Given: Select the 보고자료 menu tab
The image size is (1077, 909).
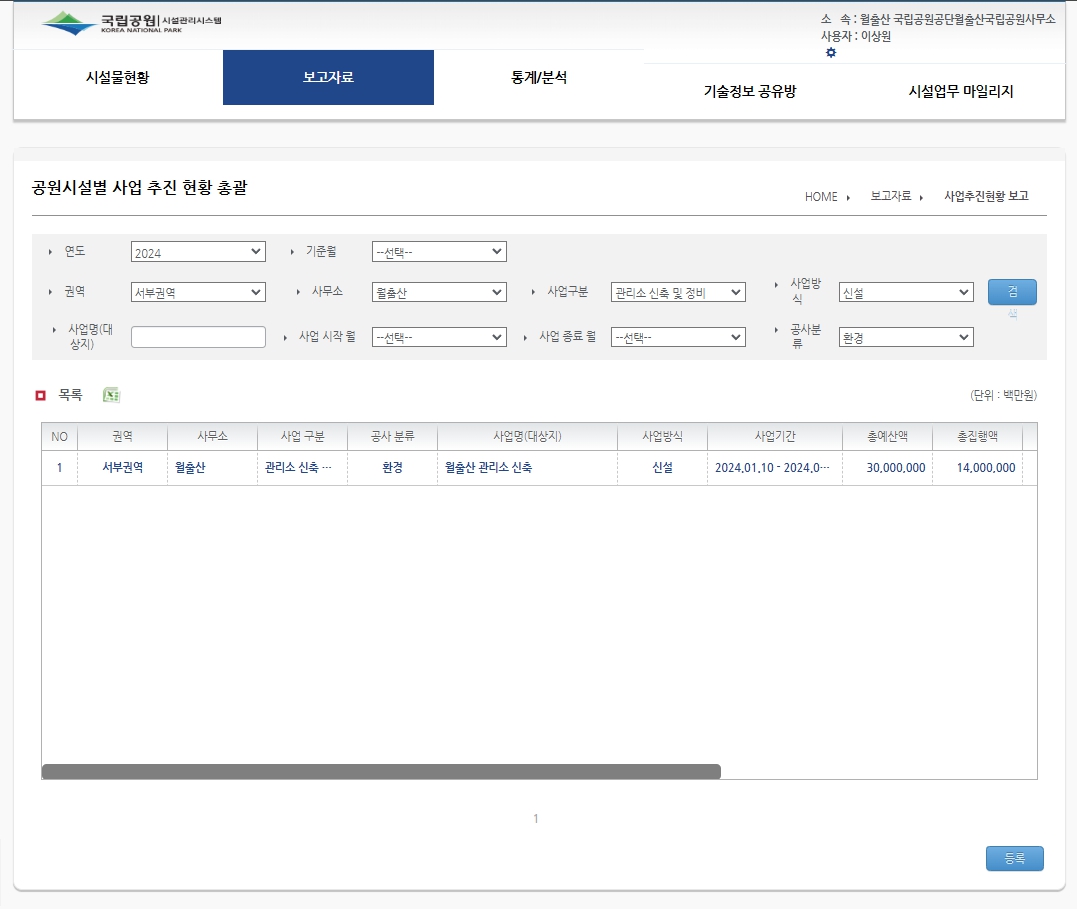Looking at the screenshot, I should pos(328,78).
